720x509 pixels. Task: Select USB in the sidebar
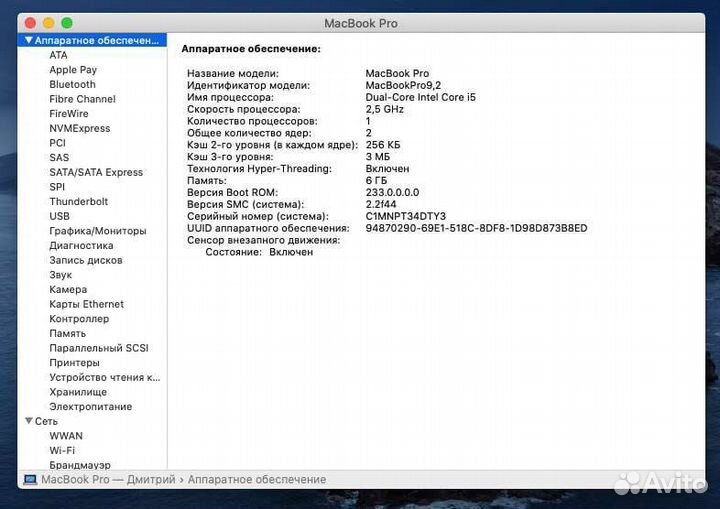tap(60, 216)
